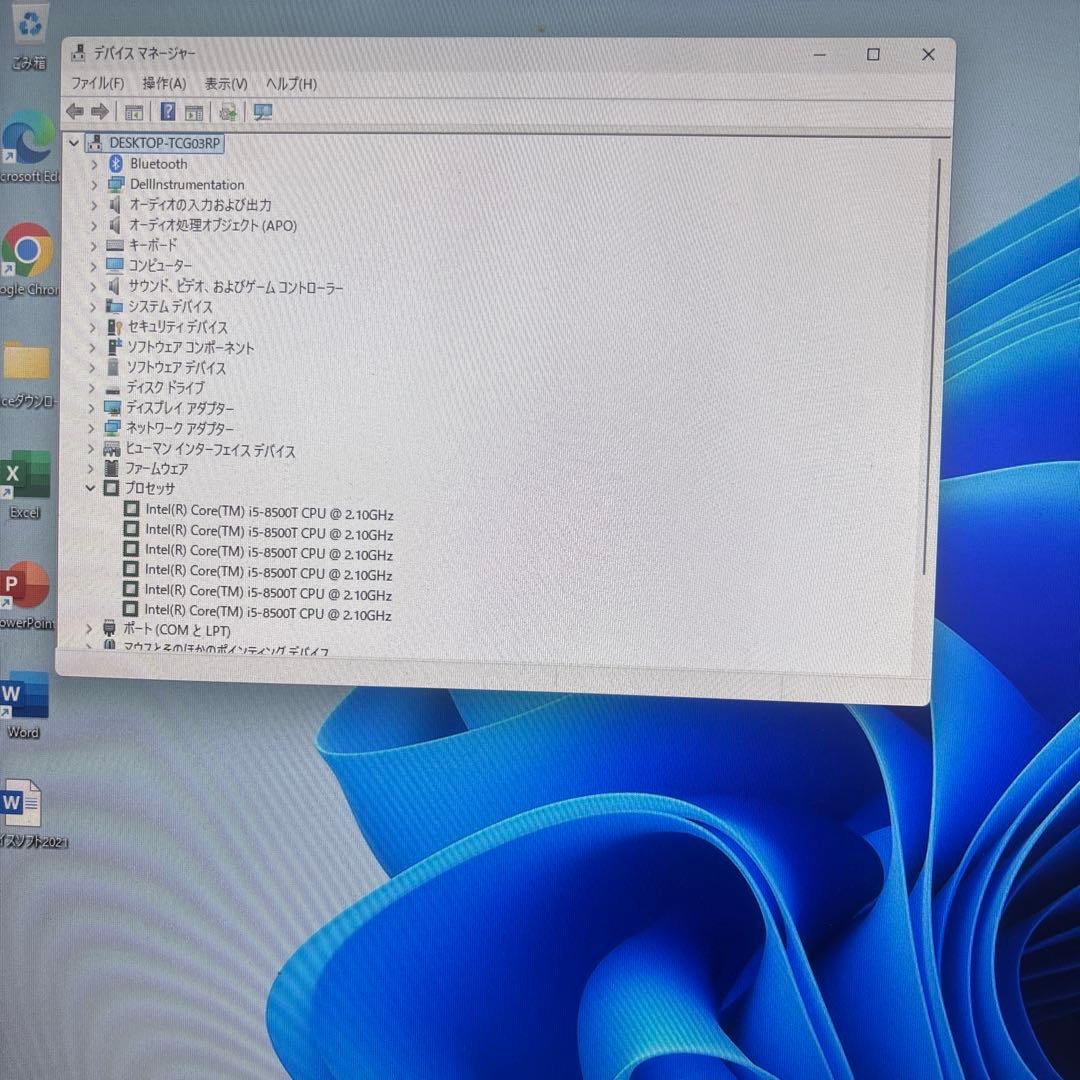The image size is (1080, 1080).
Task: Toggle the console tree pane toolbar icon
Action: pos(133,111)
